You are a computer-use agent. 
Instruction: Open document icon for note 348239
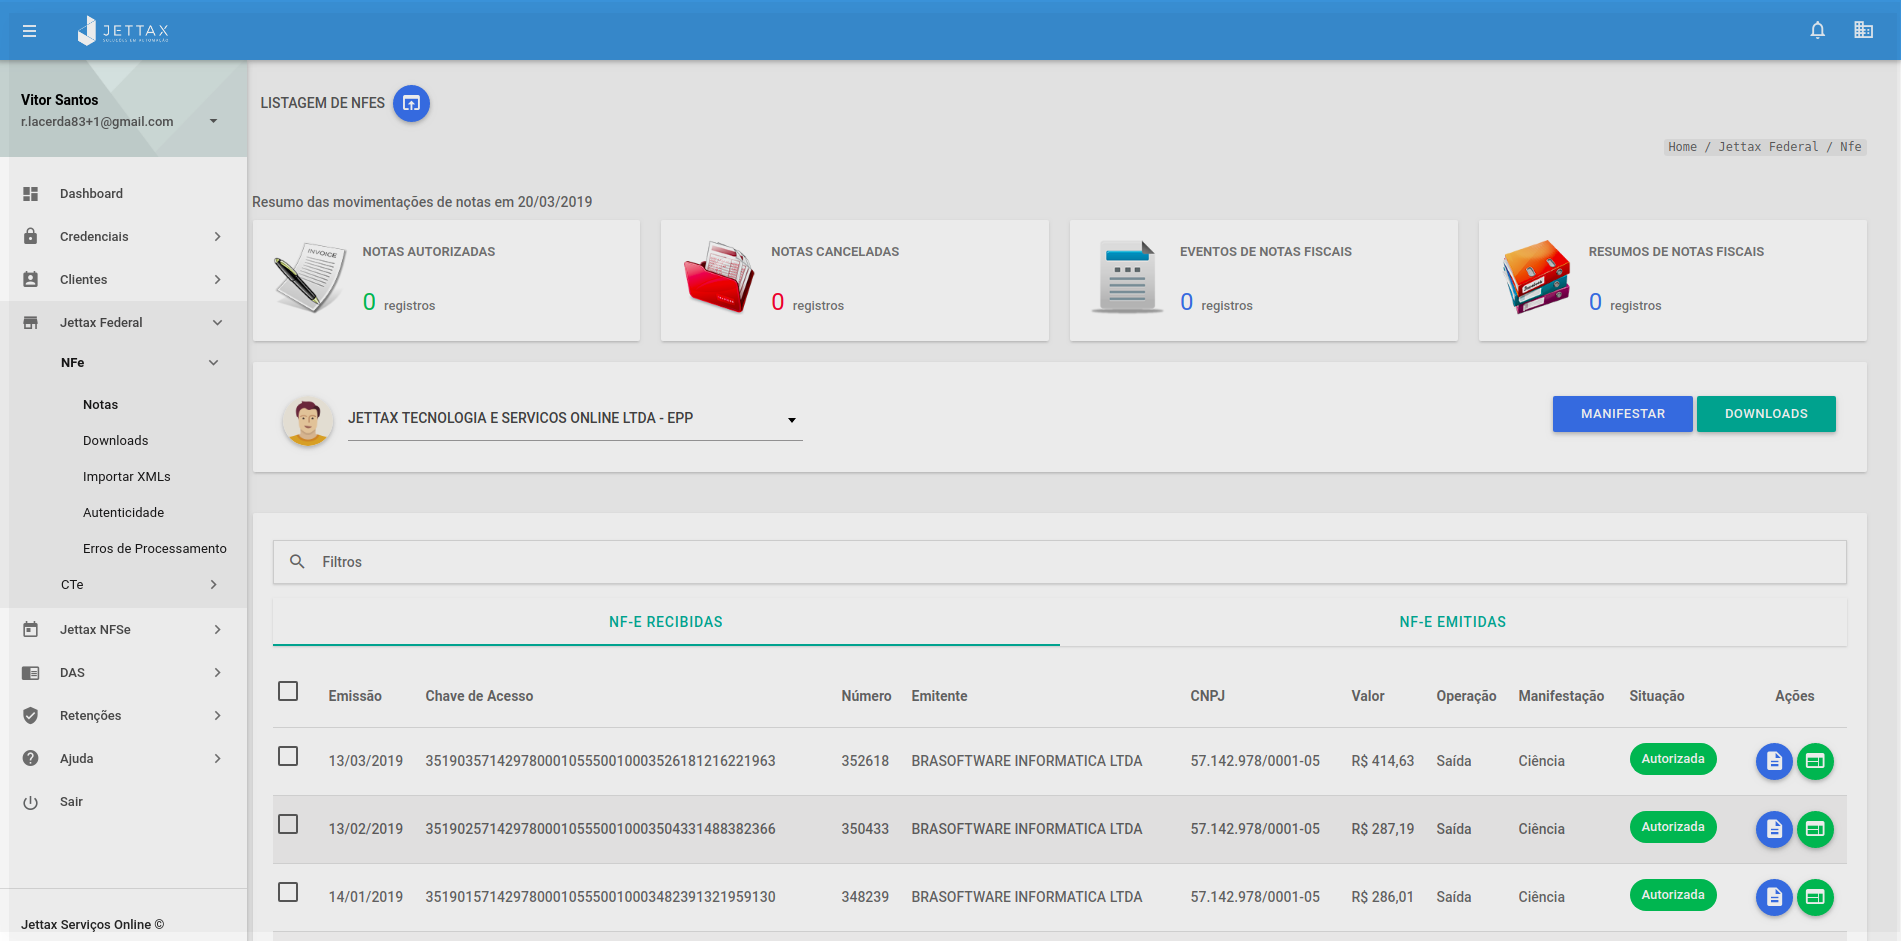tap(1774, 897)
